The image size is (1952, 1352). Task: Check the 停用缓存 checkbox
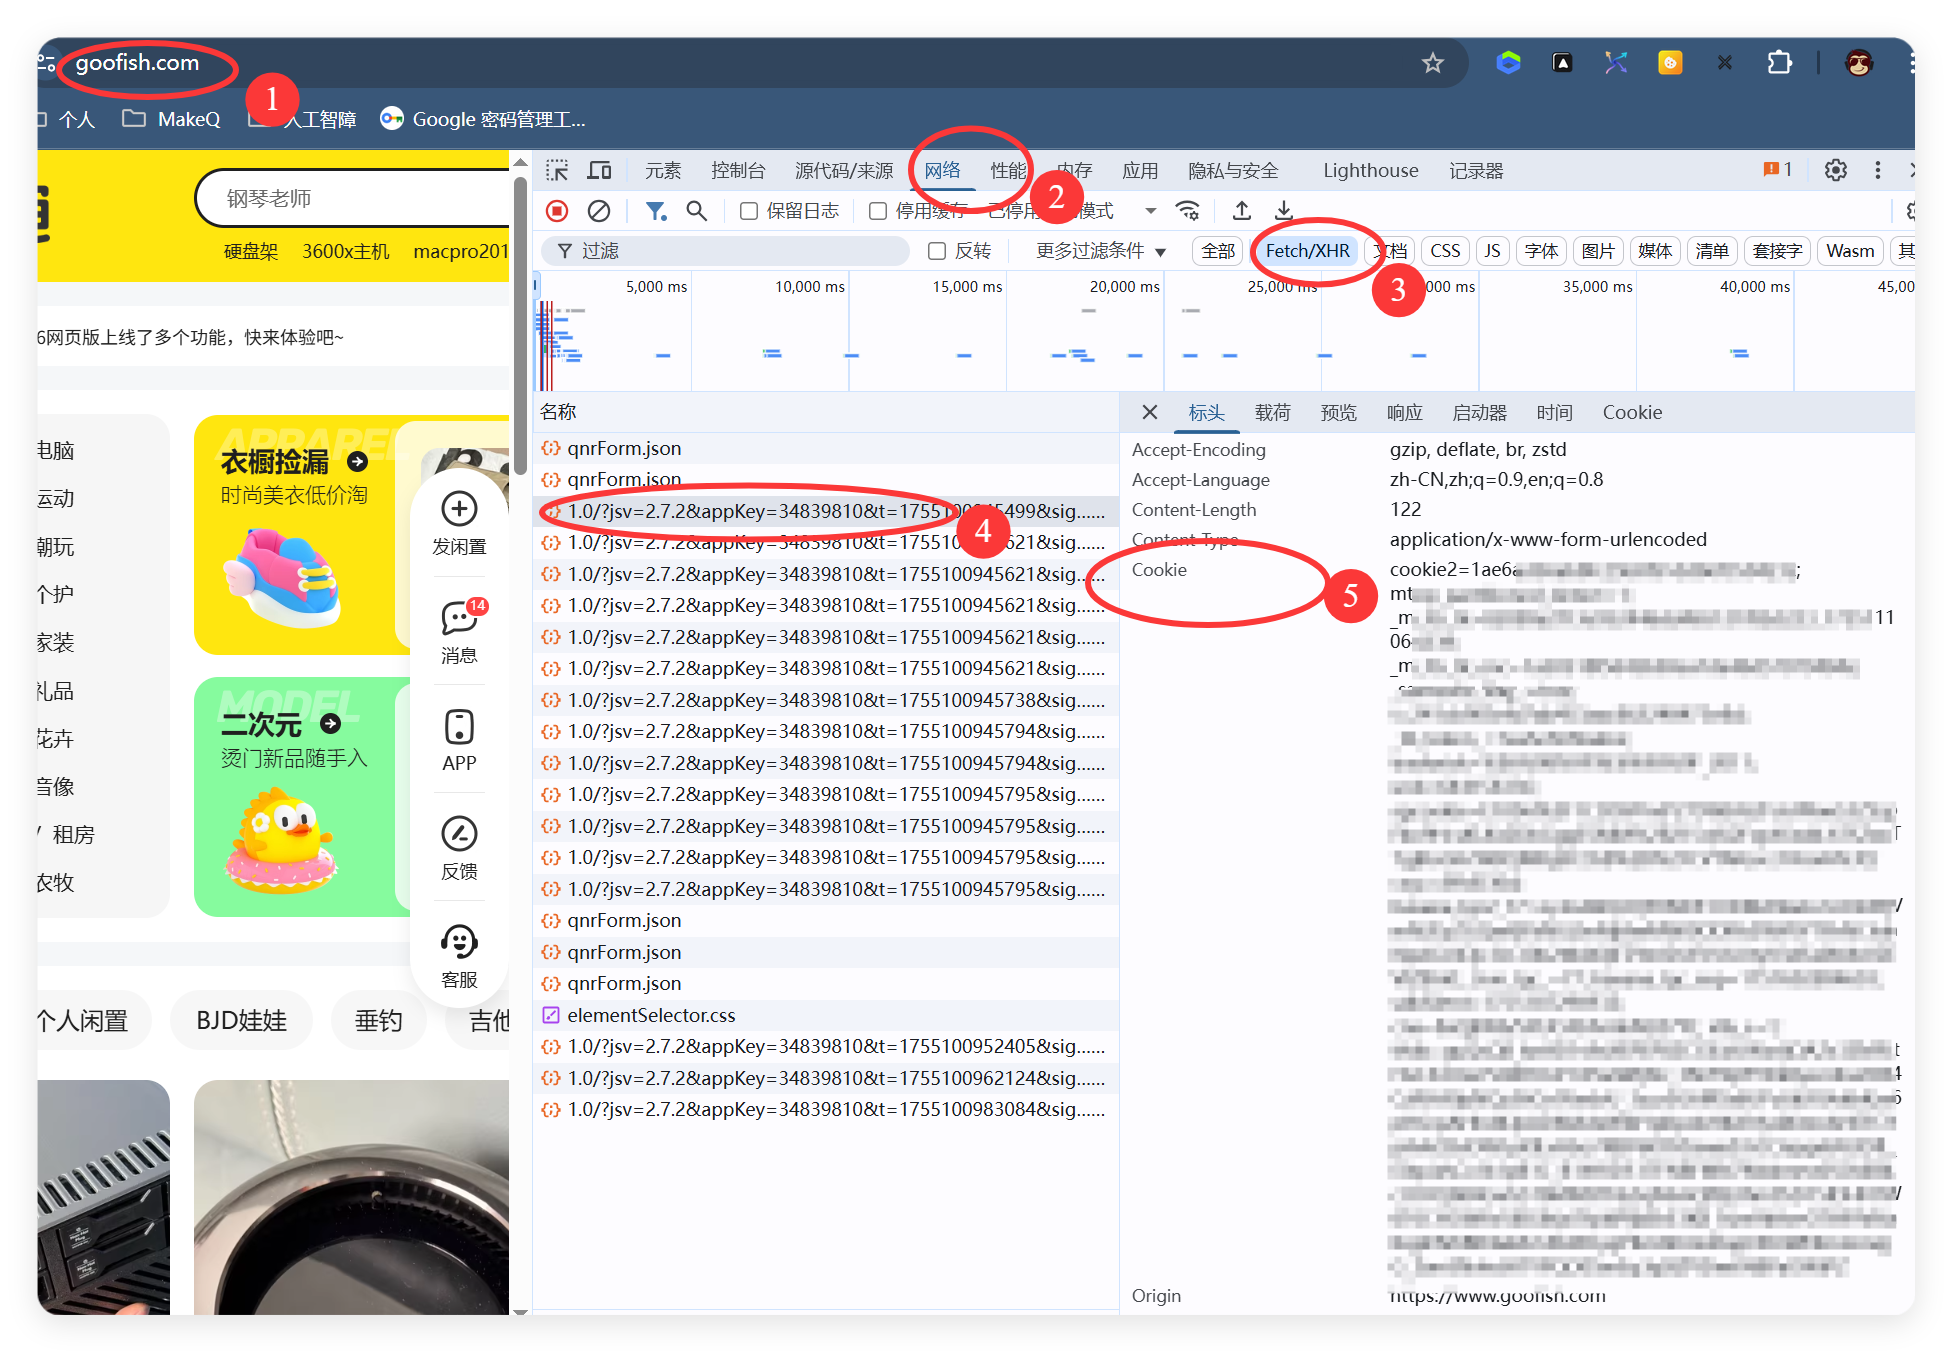(x=878, y=211)
